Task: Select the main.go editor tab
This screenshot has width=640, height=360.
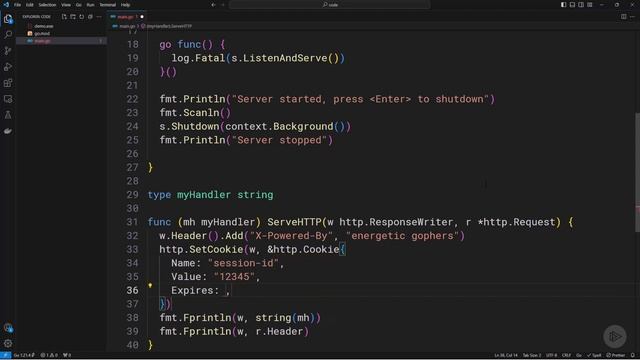Action: (125, 17)
